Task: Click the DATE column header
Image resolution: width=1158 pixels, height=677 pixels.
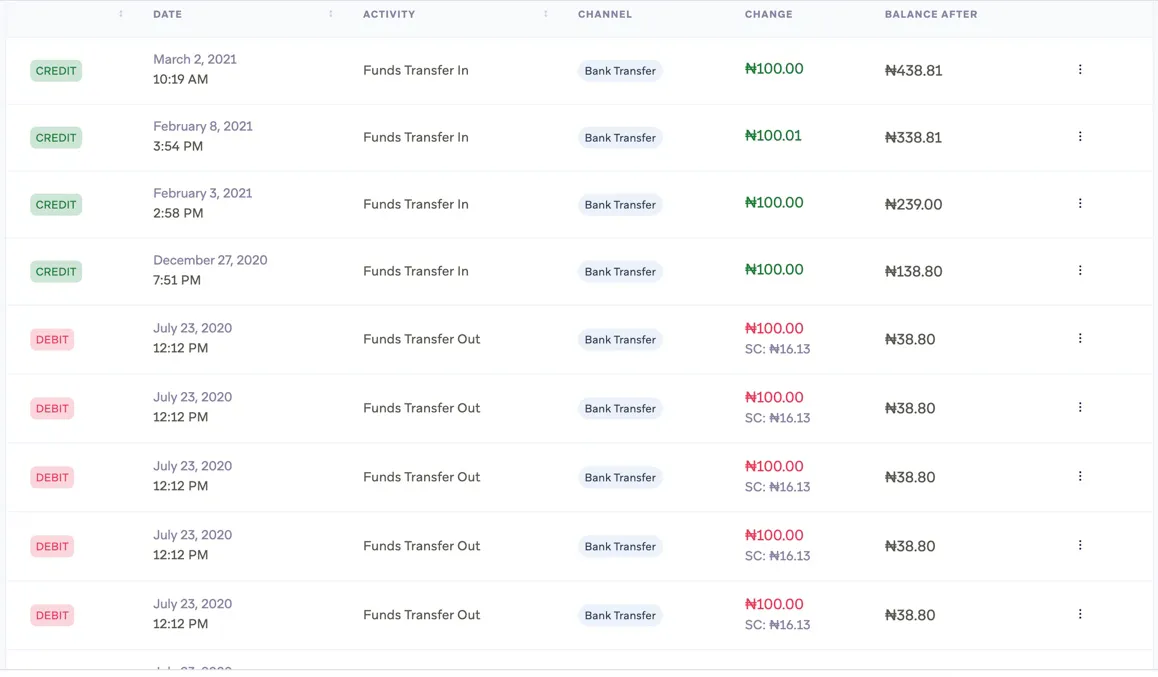Action: point(168,14)
